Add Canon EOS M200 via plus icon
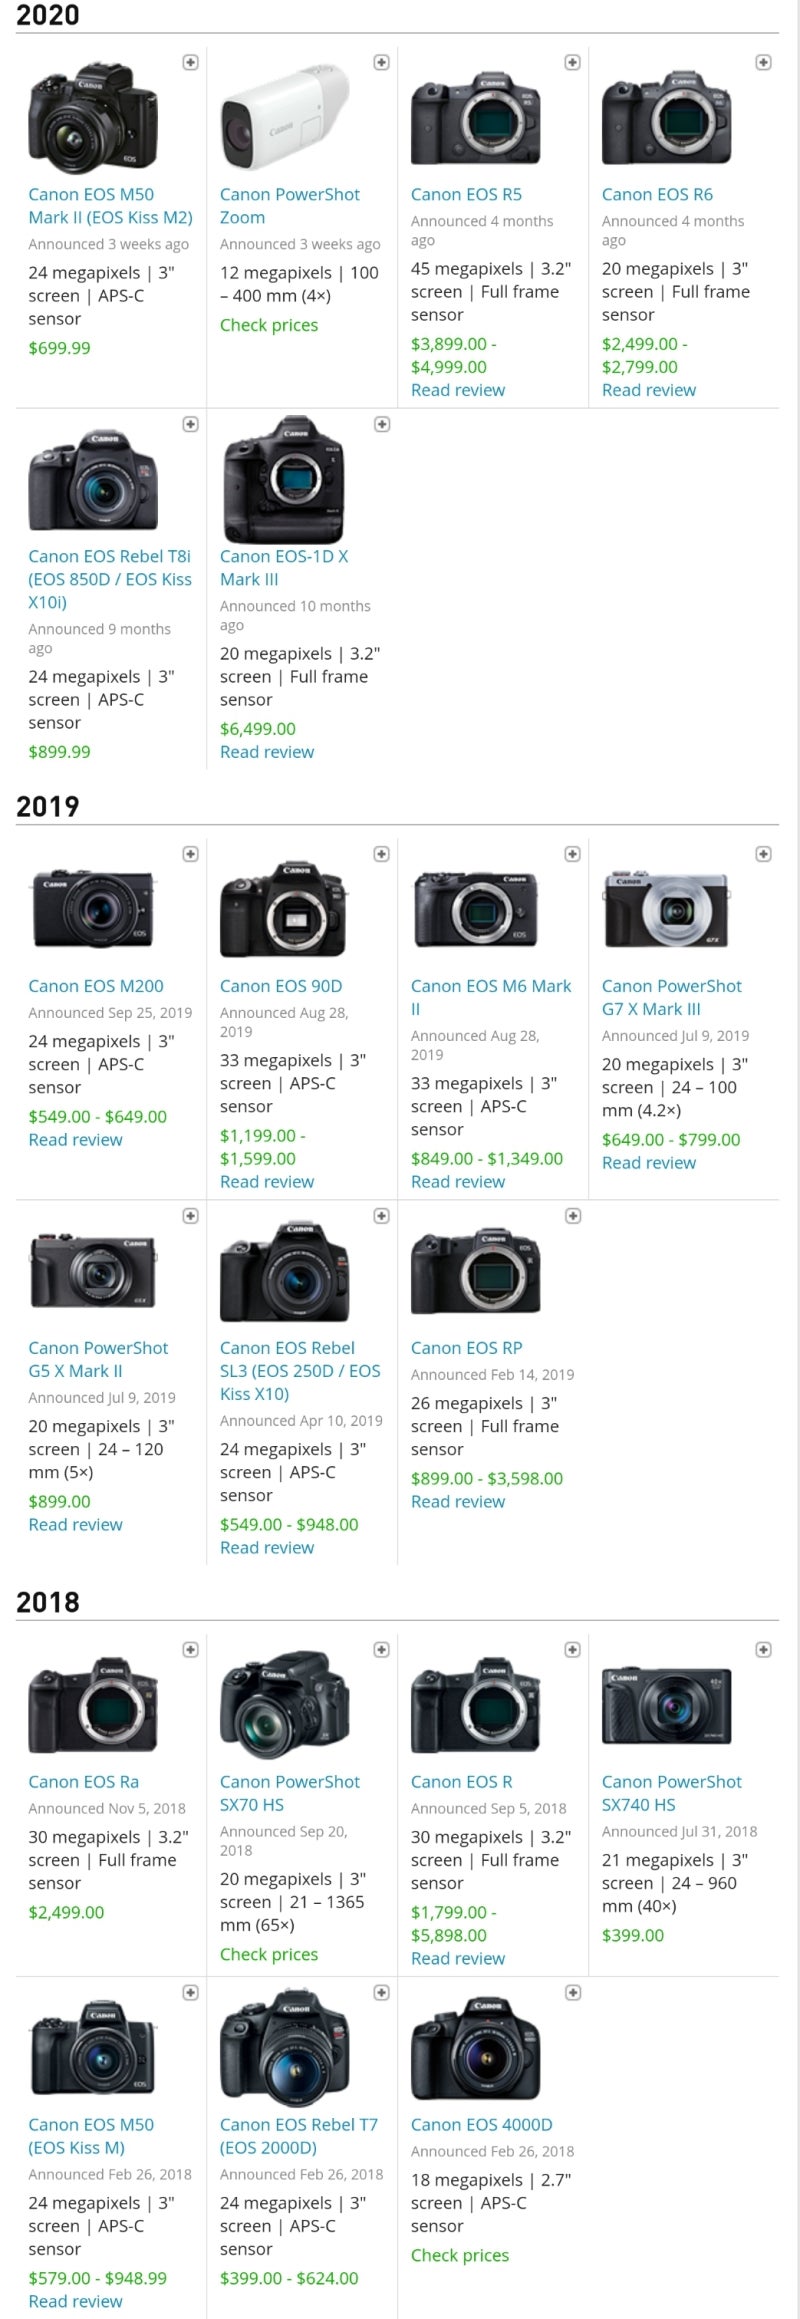The height and width of the screenshot is (2319, 800). click(x=190, y=854)
